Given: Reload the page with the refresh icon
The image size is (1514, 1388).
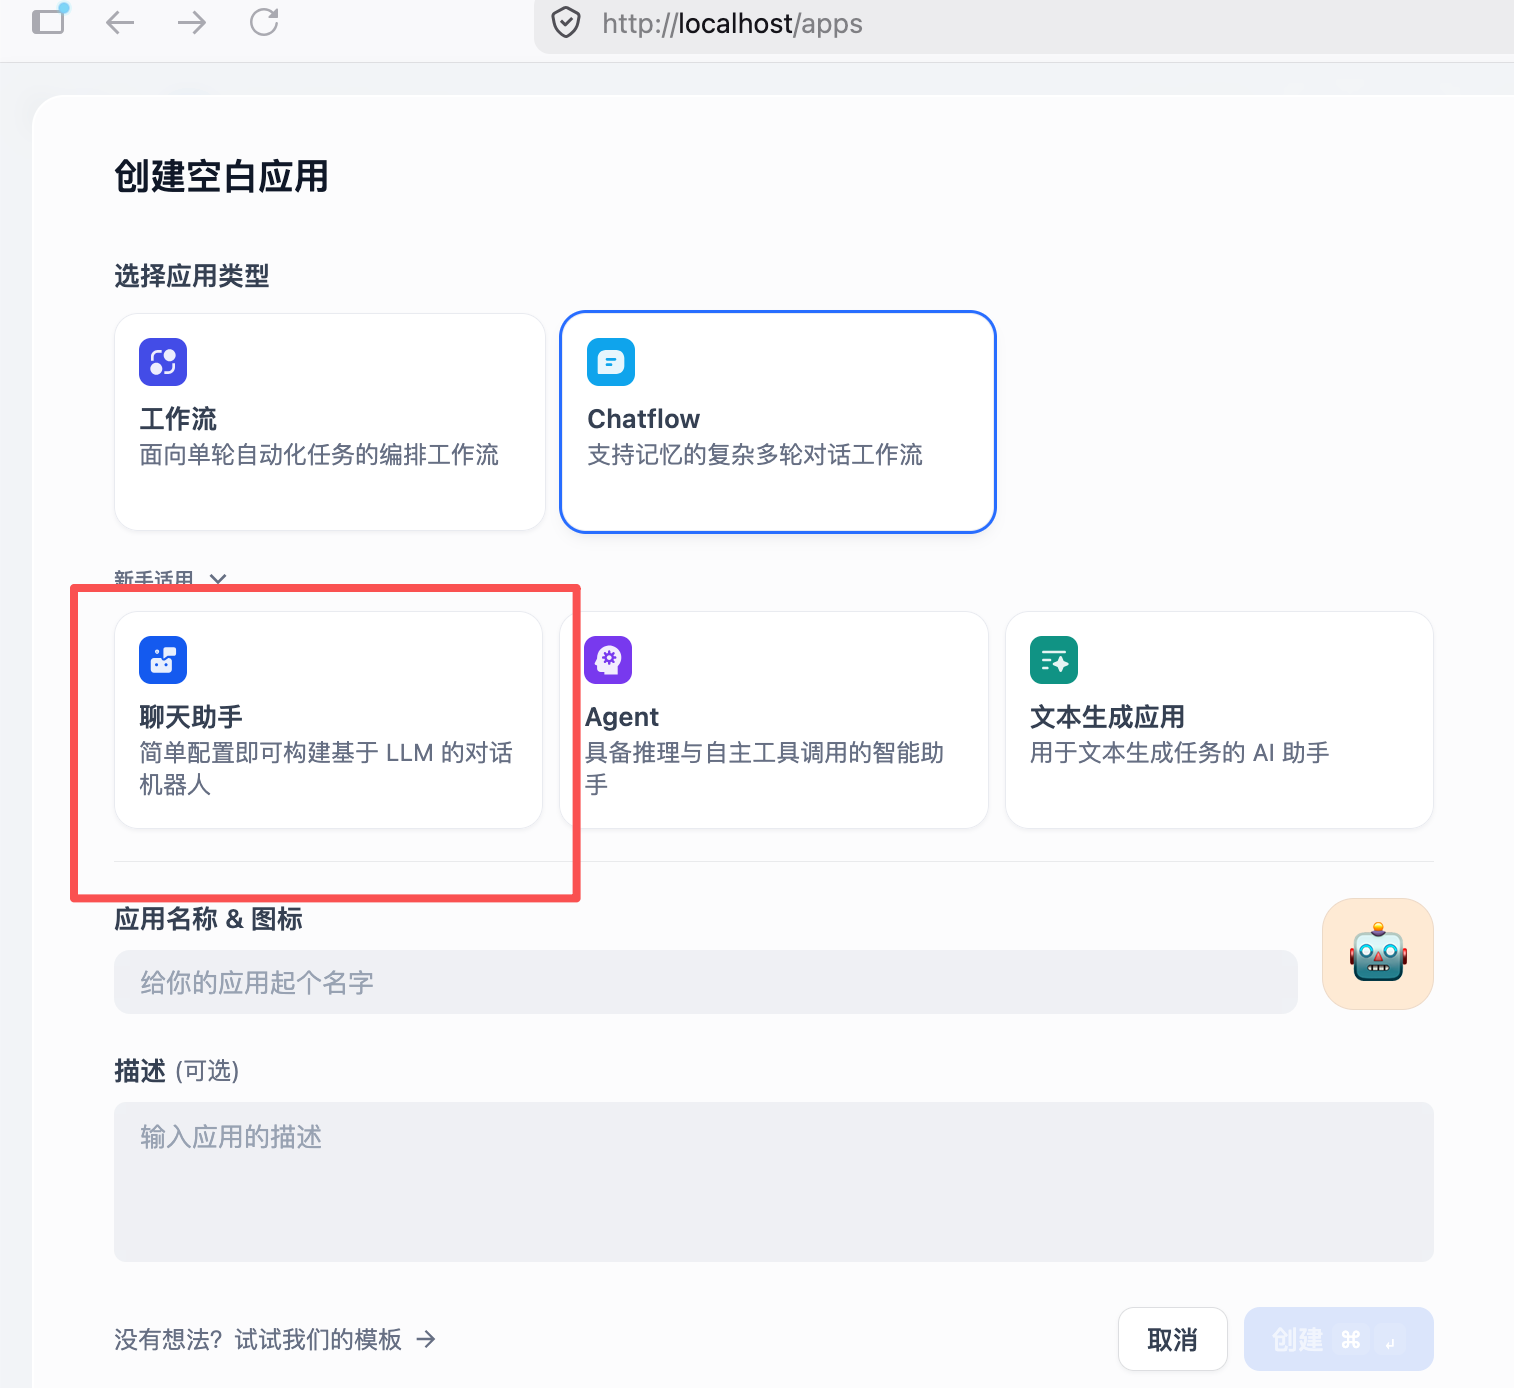Looking at the screenshot, I should point(264,22).
